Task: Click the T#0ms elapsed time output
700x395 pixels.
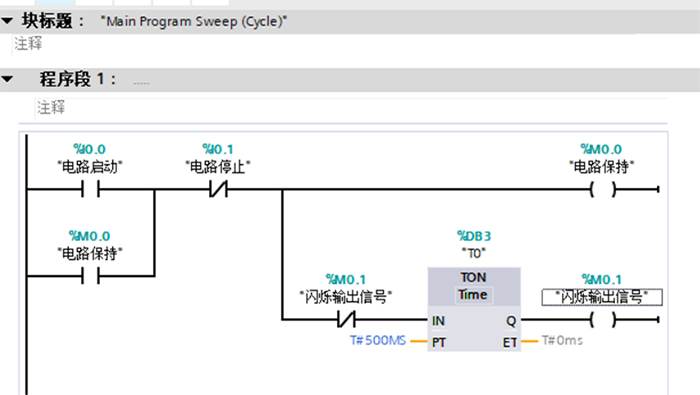Action: click(x=562, y=341)
